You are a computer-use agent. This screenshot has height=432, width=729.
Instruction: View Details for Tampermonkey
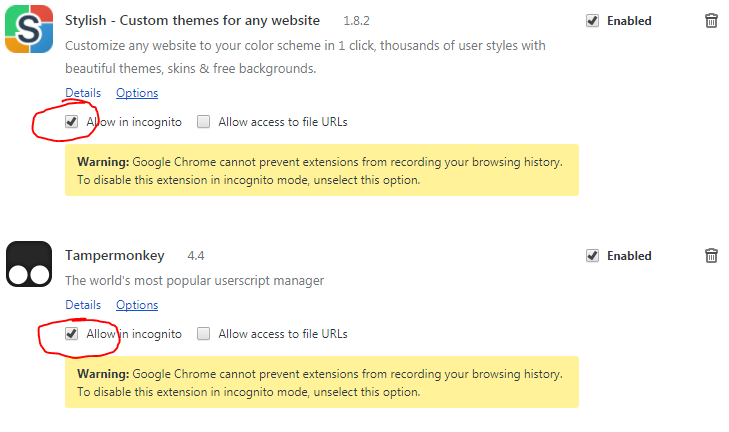[83, 305]
